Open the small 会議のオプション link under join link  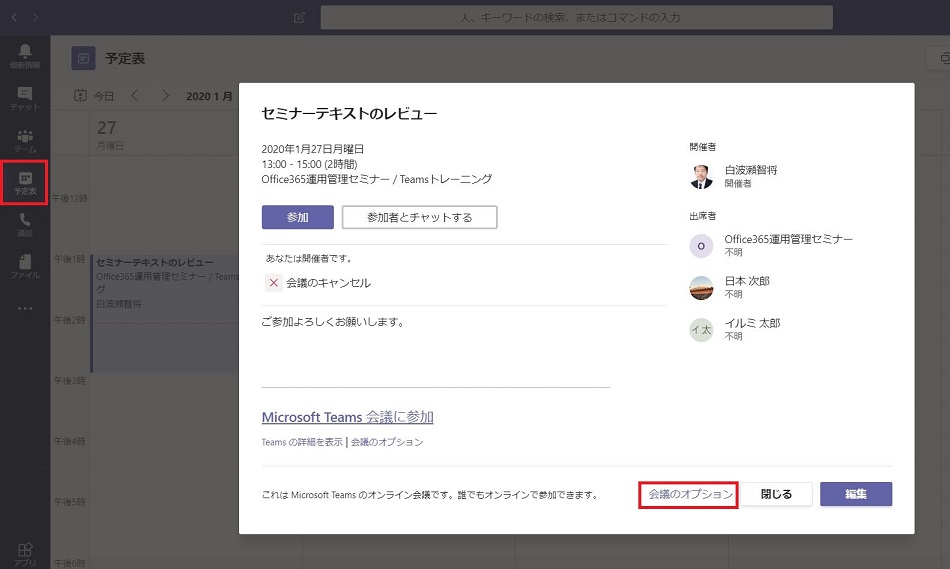tap(387, 442)
